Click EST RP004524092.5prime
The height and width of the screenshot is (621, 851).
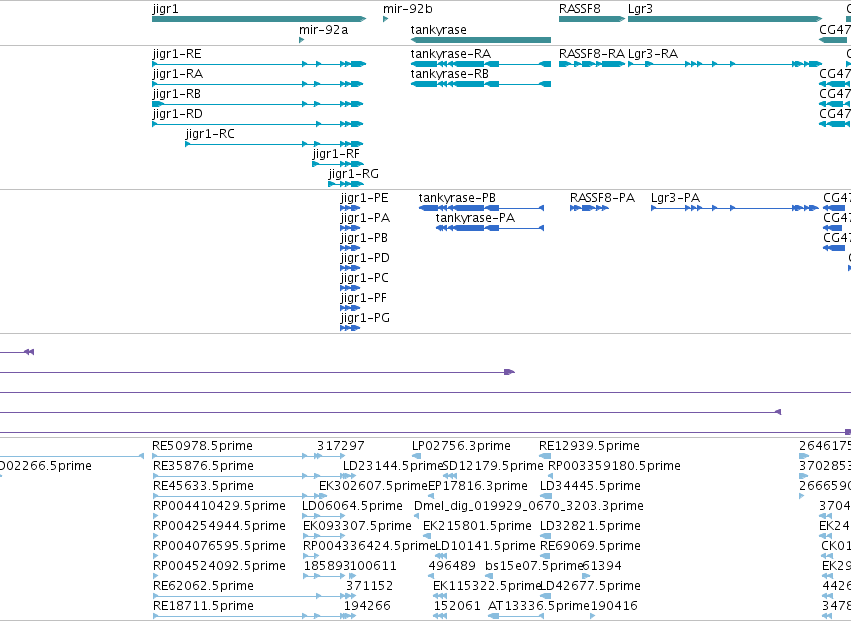click(x=155, y=576)
